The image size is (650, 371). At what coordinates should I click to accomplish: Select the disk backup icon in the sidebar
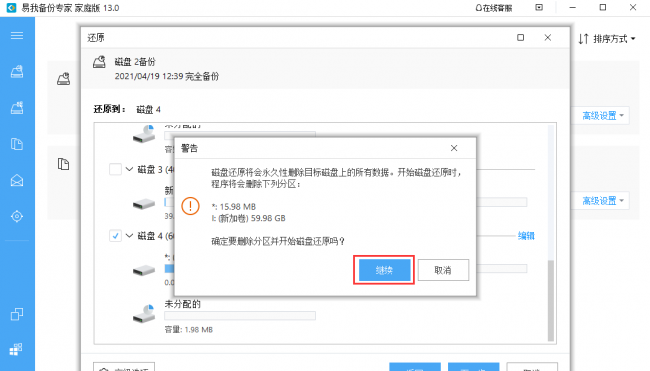coord(17,72)
